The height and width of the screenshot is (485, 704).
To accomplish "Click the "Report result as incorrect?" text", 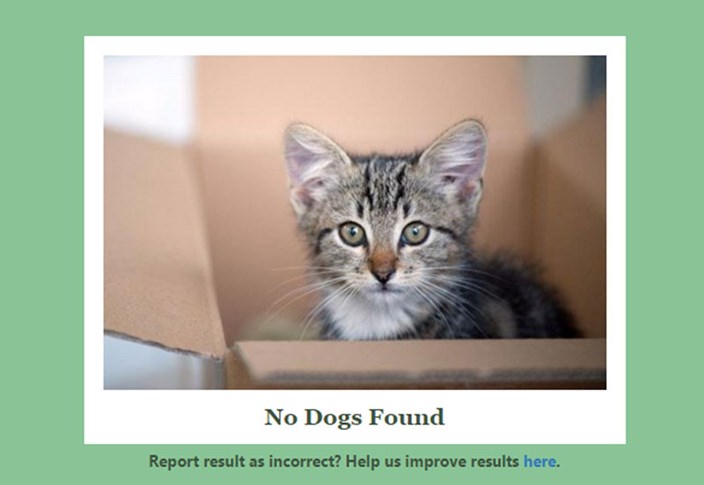I will (245, 462).
